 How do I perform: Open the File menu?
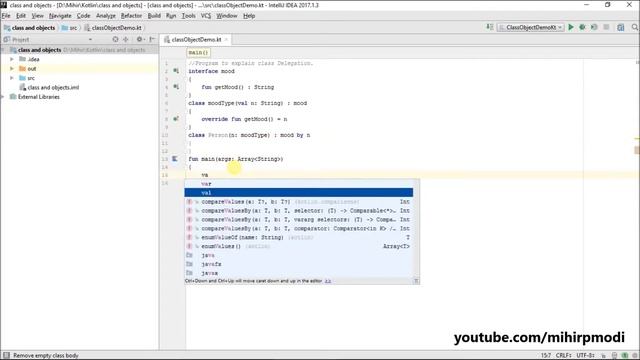pos(6,16)
